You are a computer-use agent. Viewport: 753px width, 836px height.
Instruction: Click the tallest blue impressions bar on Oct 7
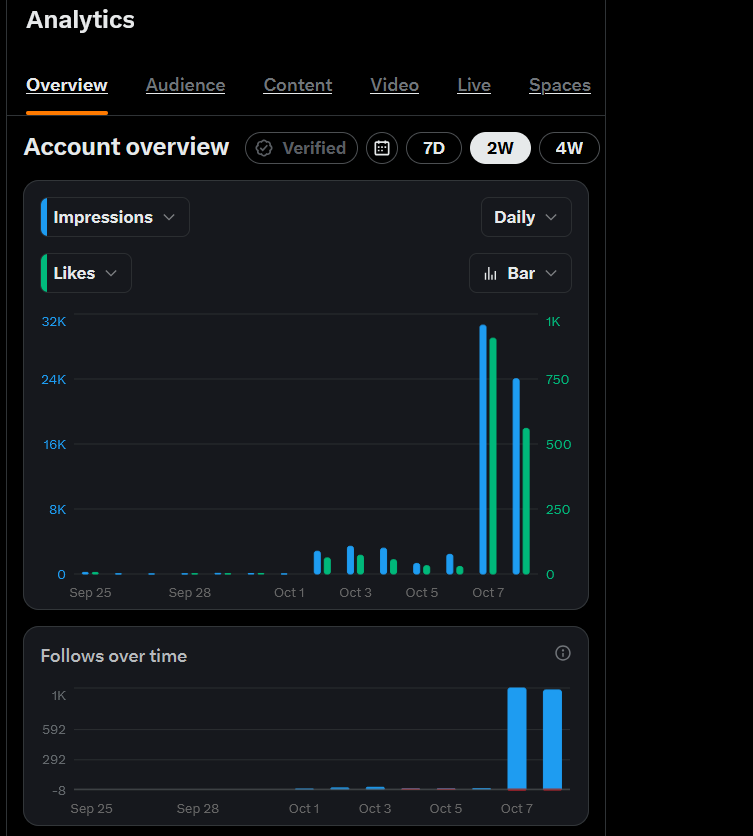click(483, 449)
